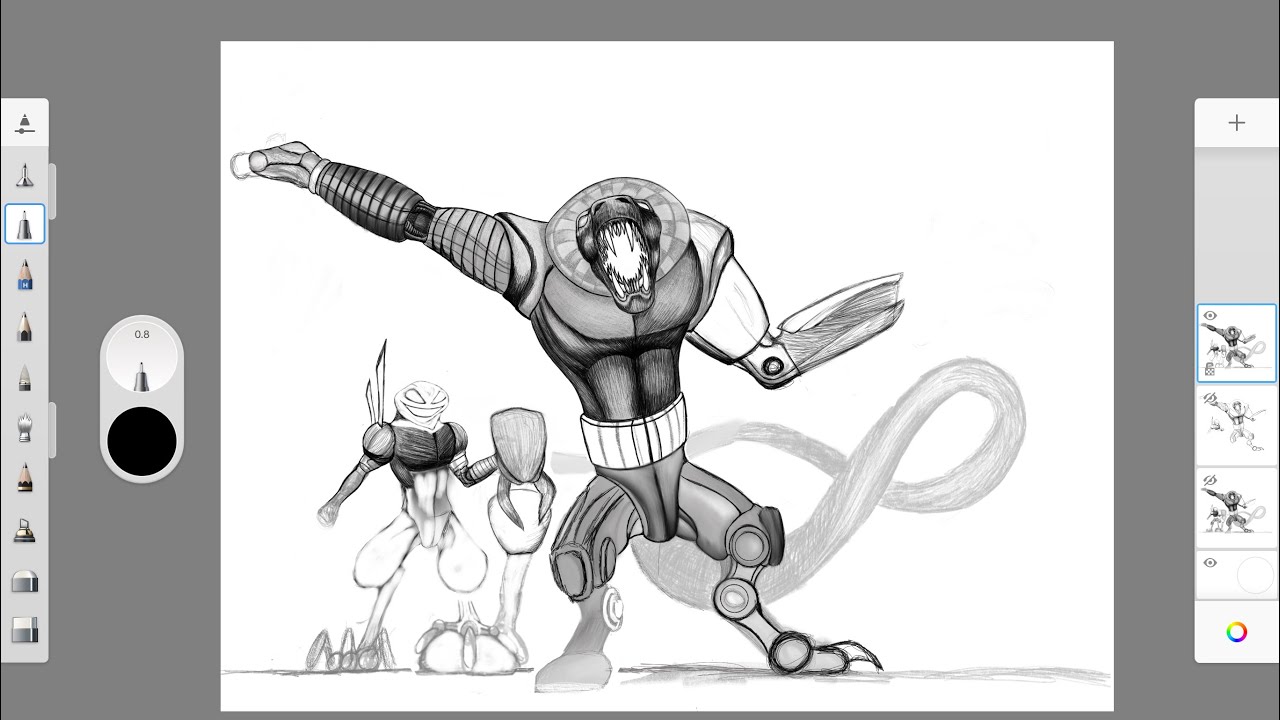Select the inking pen tool
This screenshot has height=720, width=1280.
tap(25, 224)
